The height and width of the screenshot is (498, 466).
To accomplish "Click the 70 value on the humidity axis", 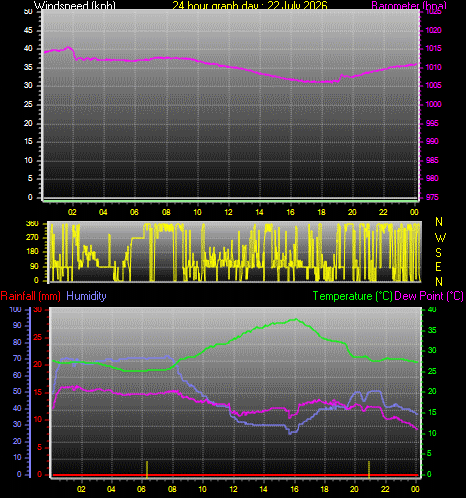I will [17, 359].
